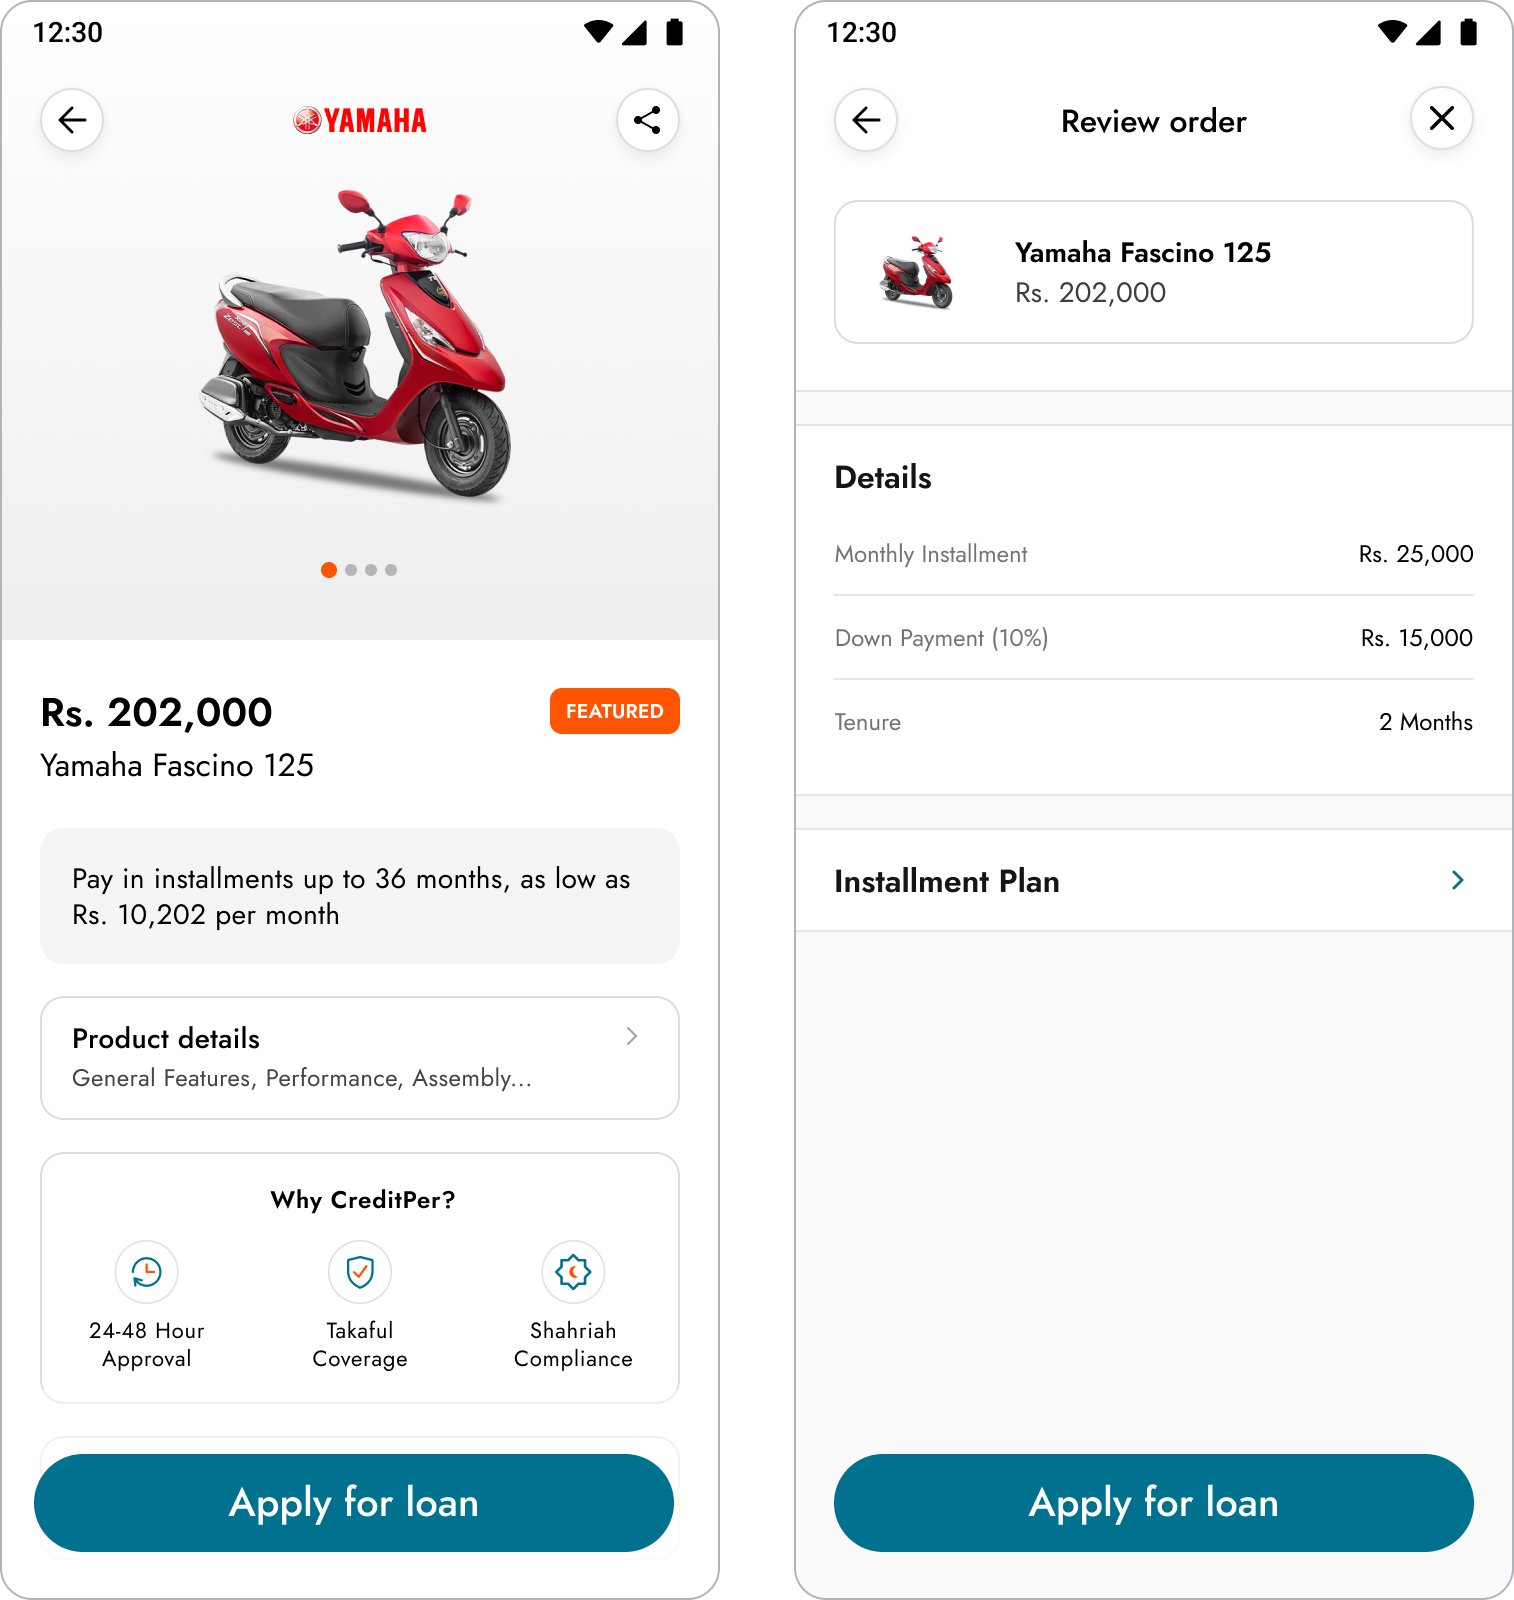This screenshot has width=1514, height=1600.
Task: Tap the Featured badge label
Action: pos(614,711)
